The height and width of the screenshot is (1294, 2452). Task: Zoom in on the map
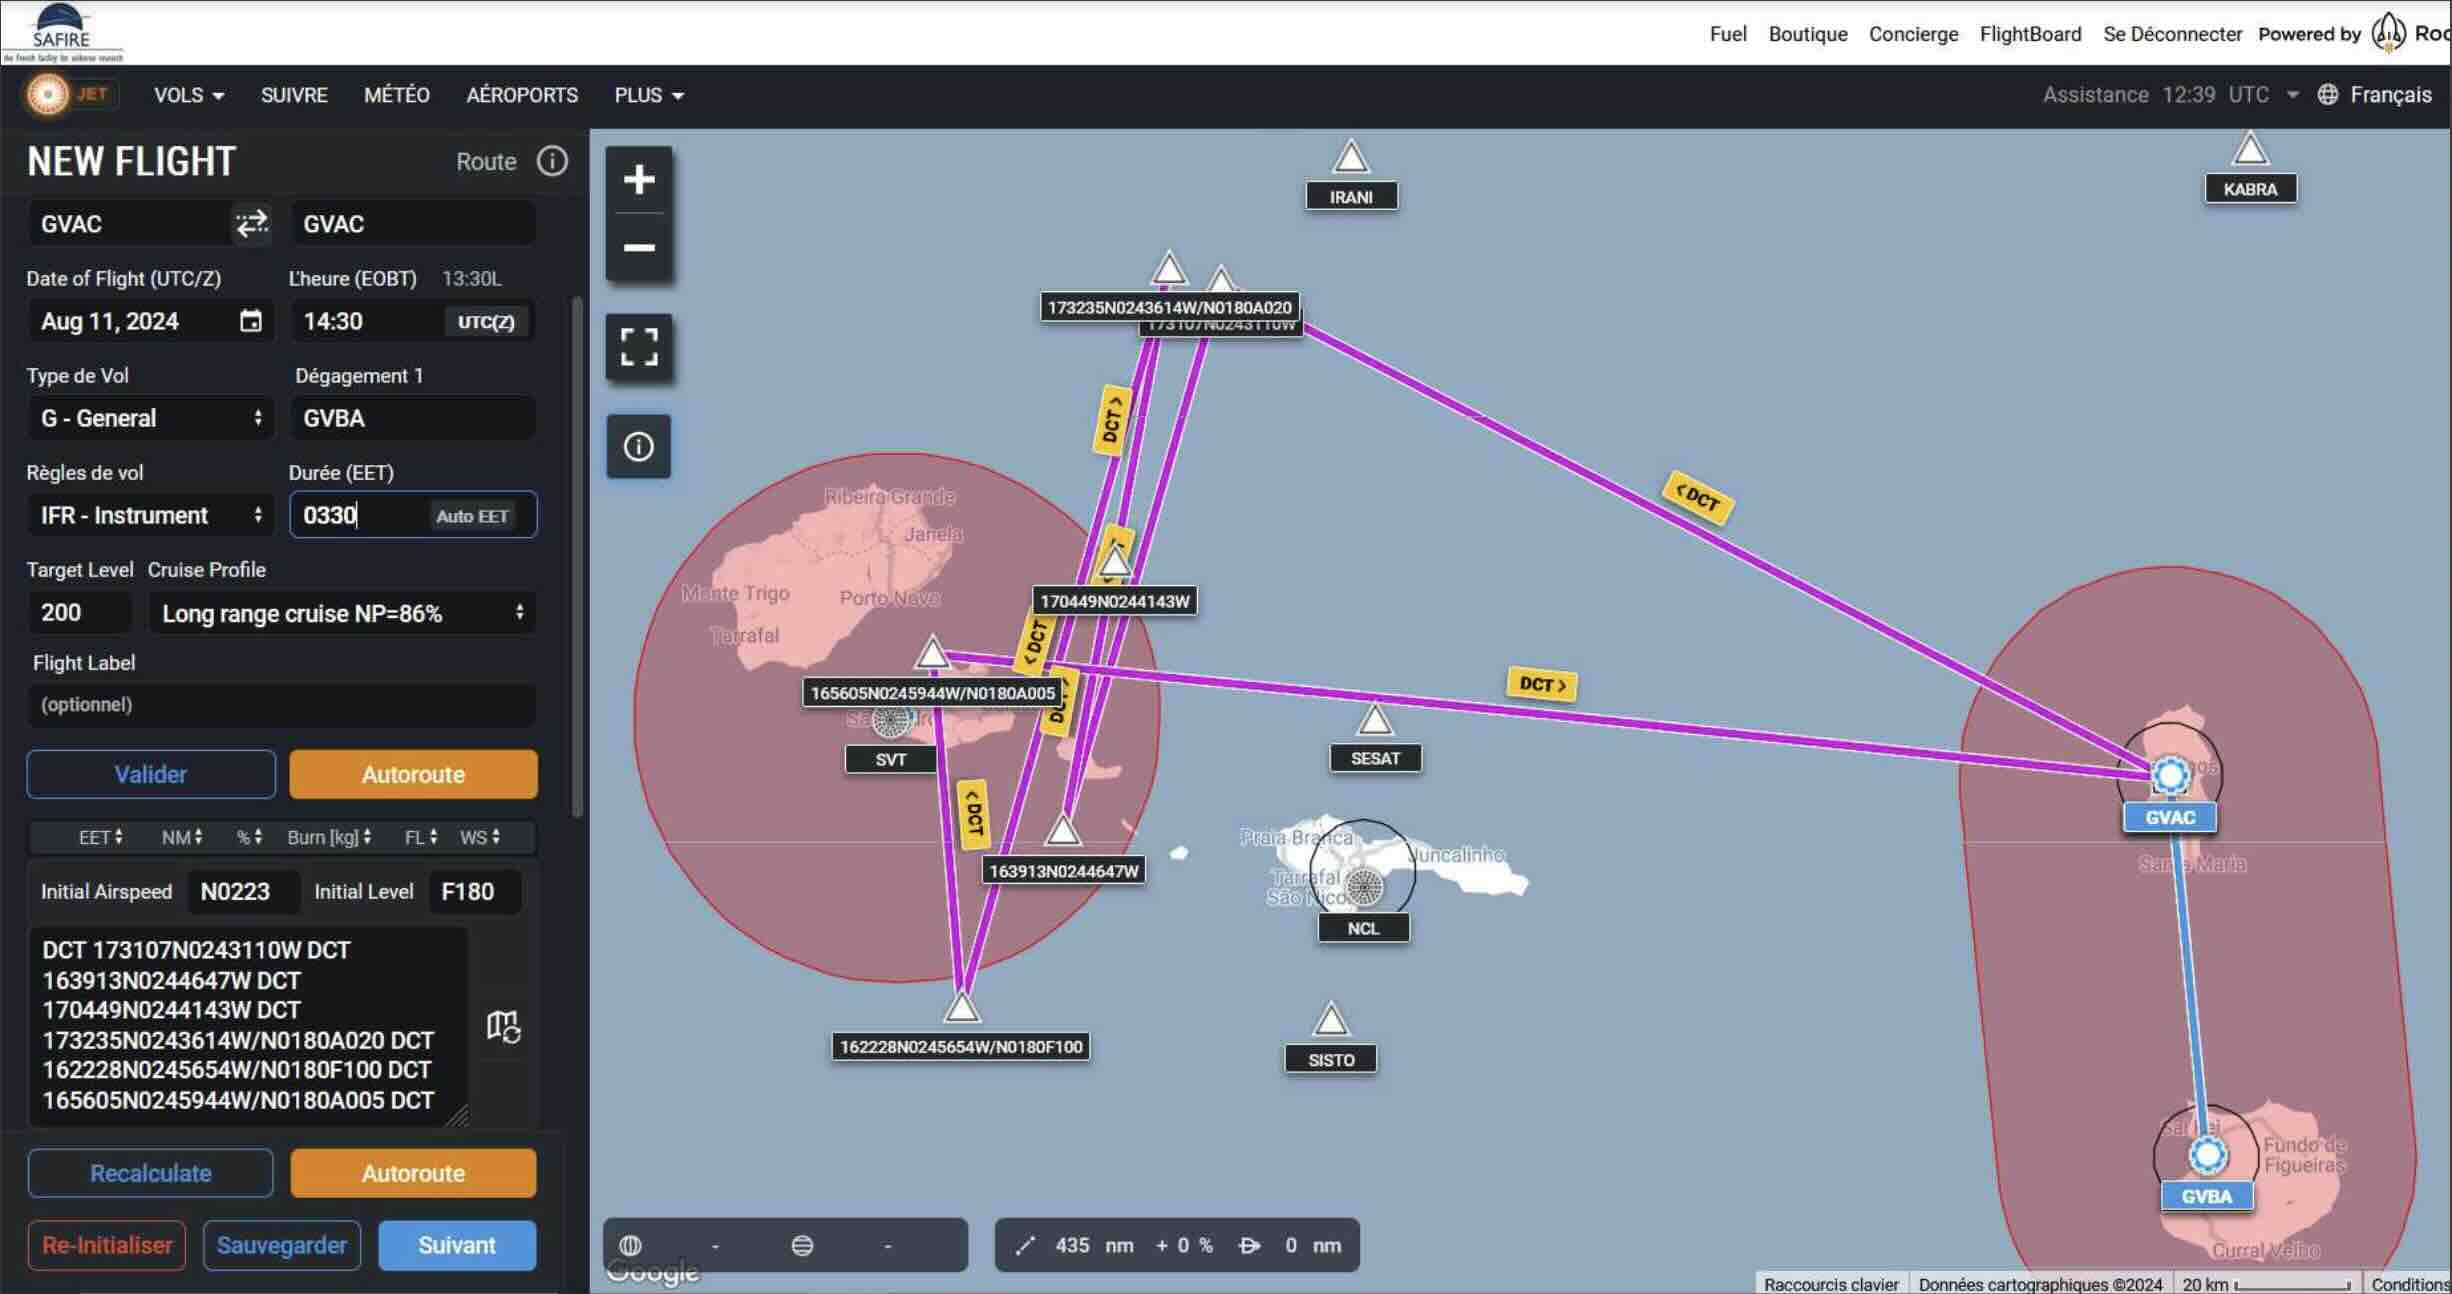(639, 180)
